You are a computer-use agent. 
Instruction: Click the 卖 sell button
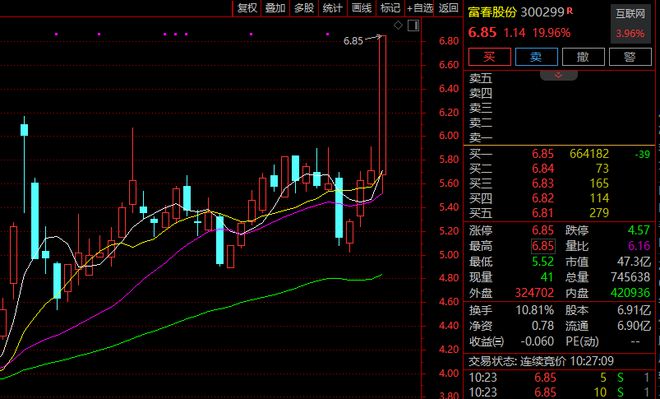(536, 56)
